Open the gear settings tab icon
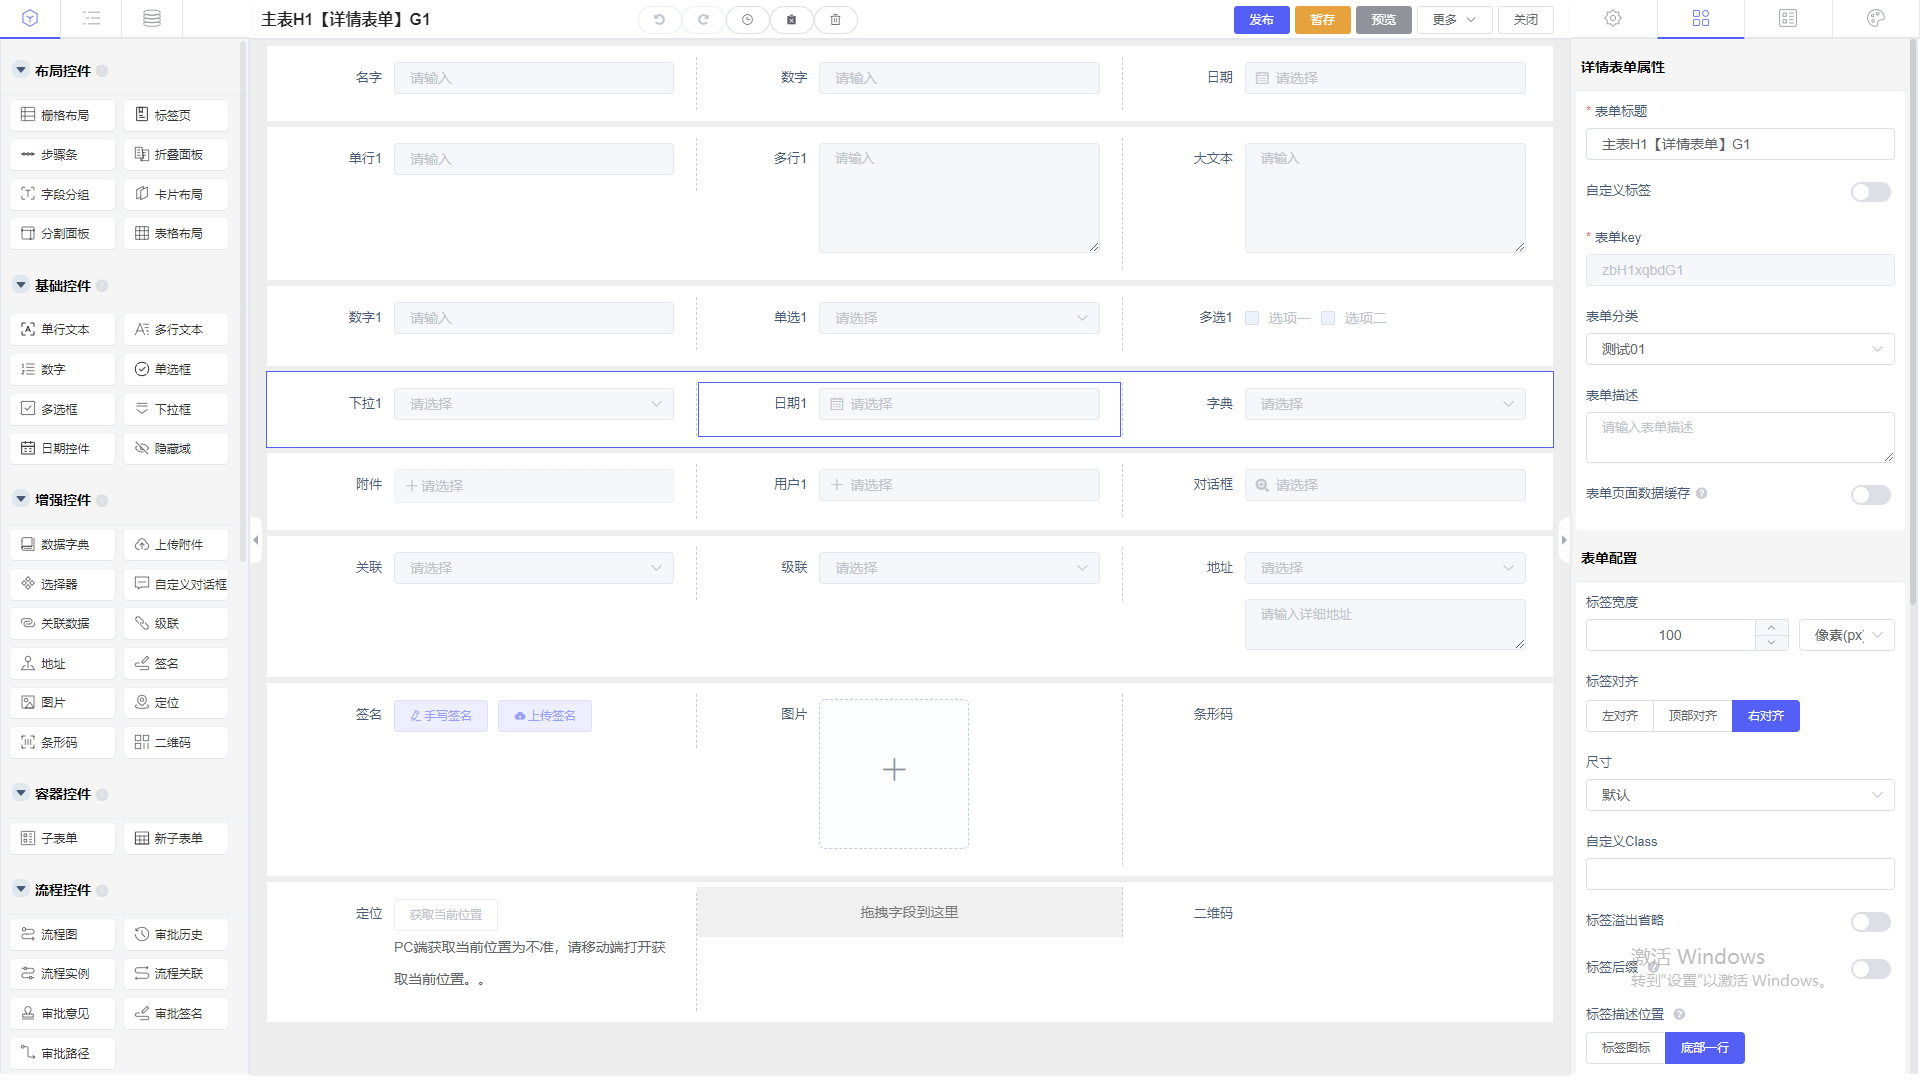Image resolution: width=1920 pixels, height=1080 pixels. (1613, 18)
